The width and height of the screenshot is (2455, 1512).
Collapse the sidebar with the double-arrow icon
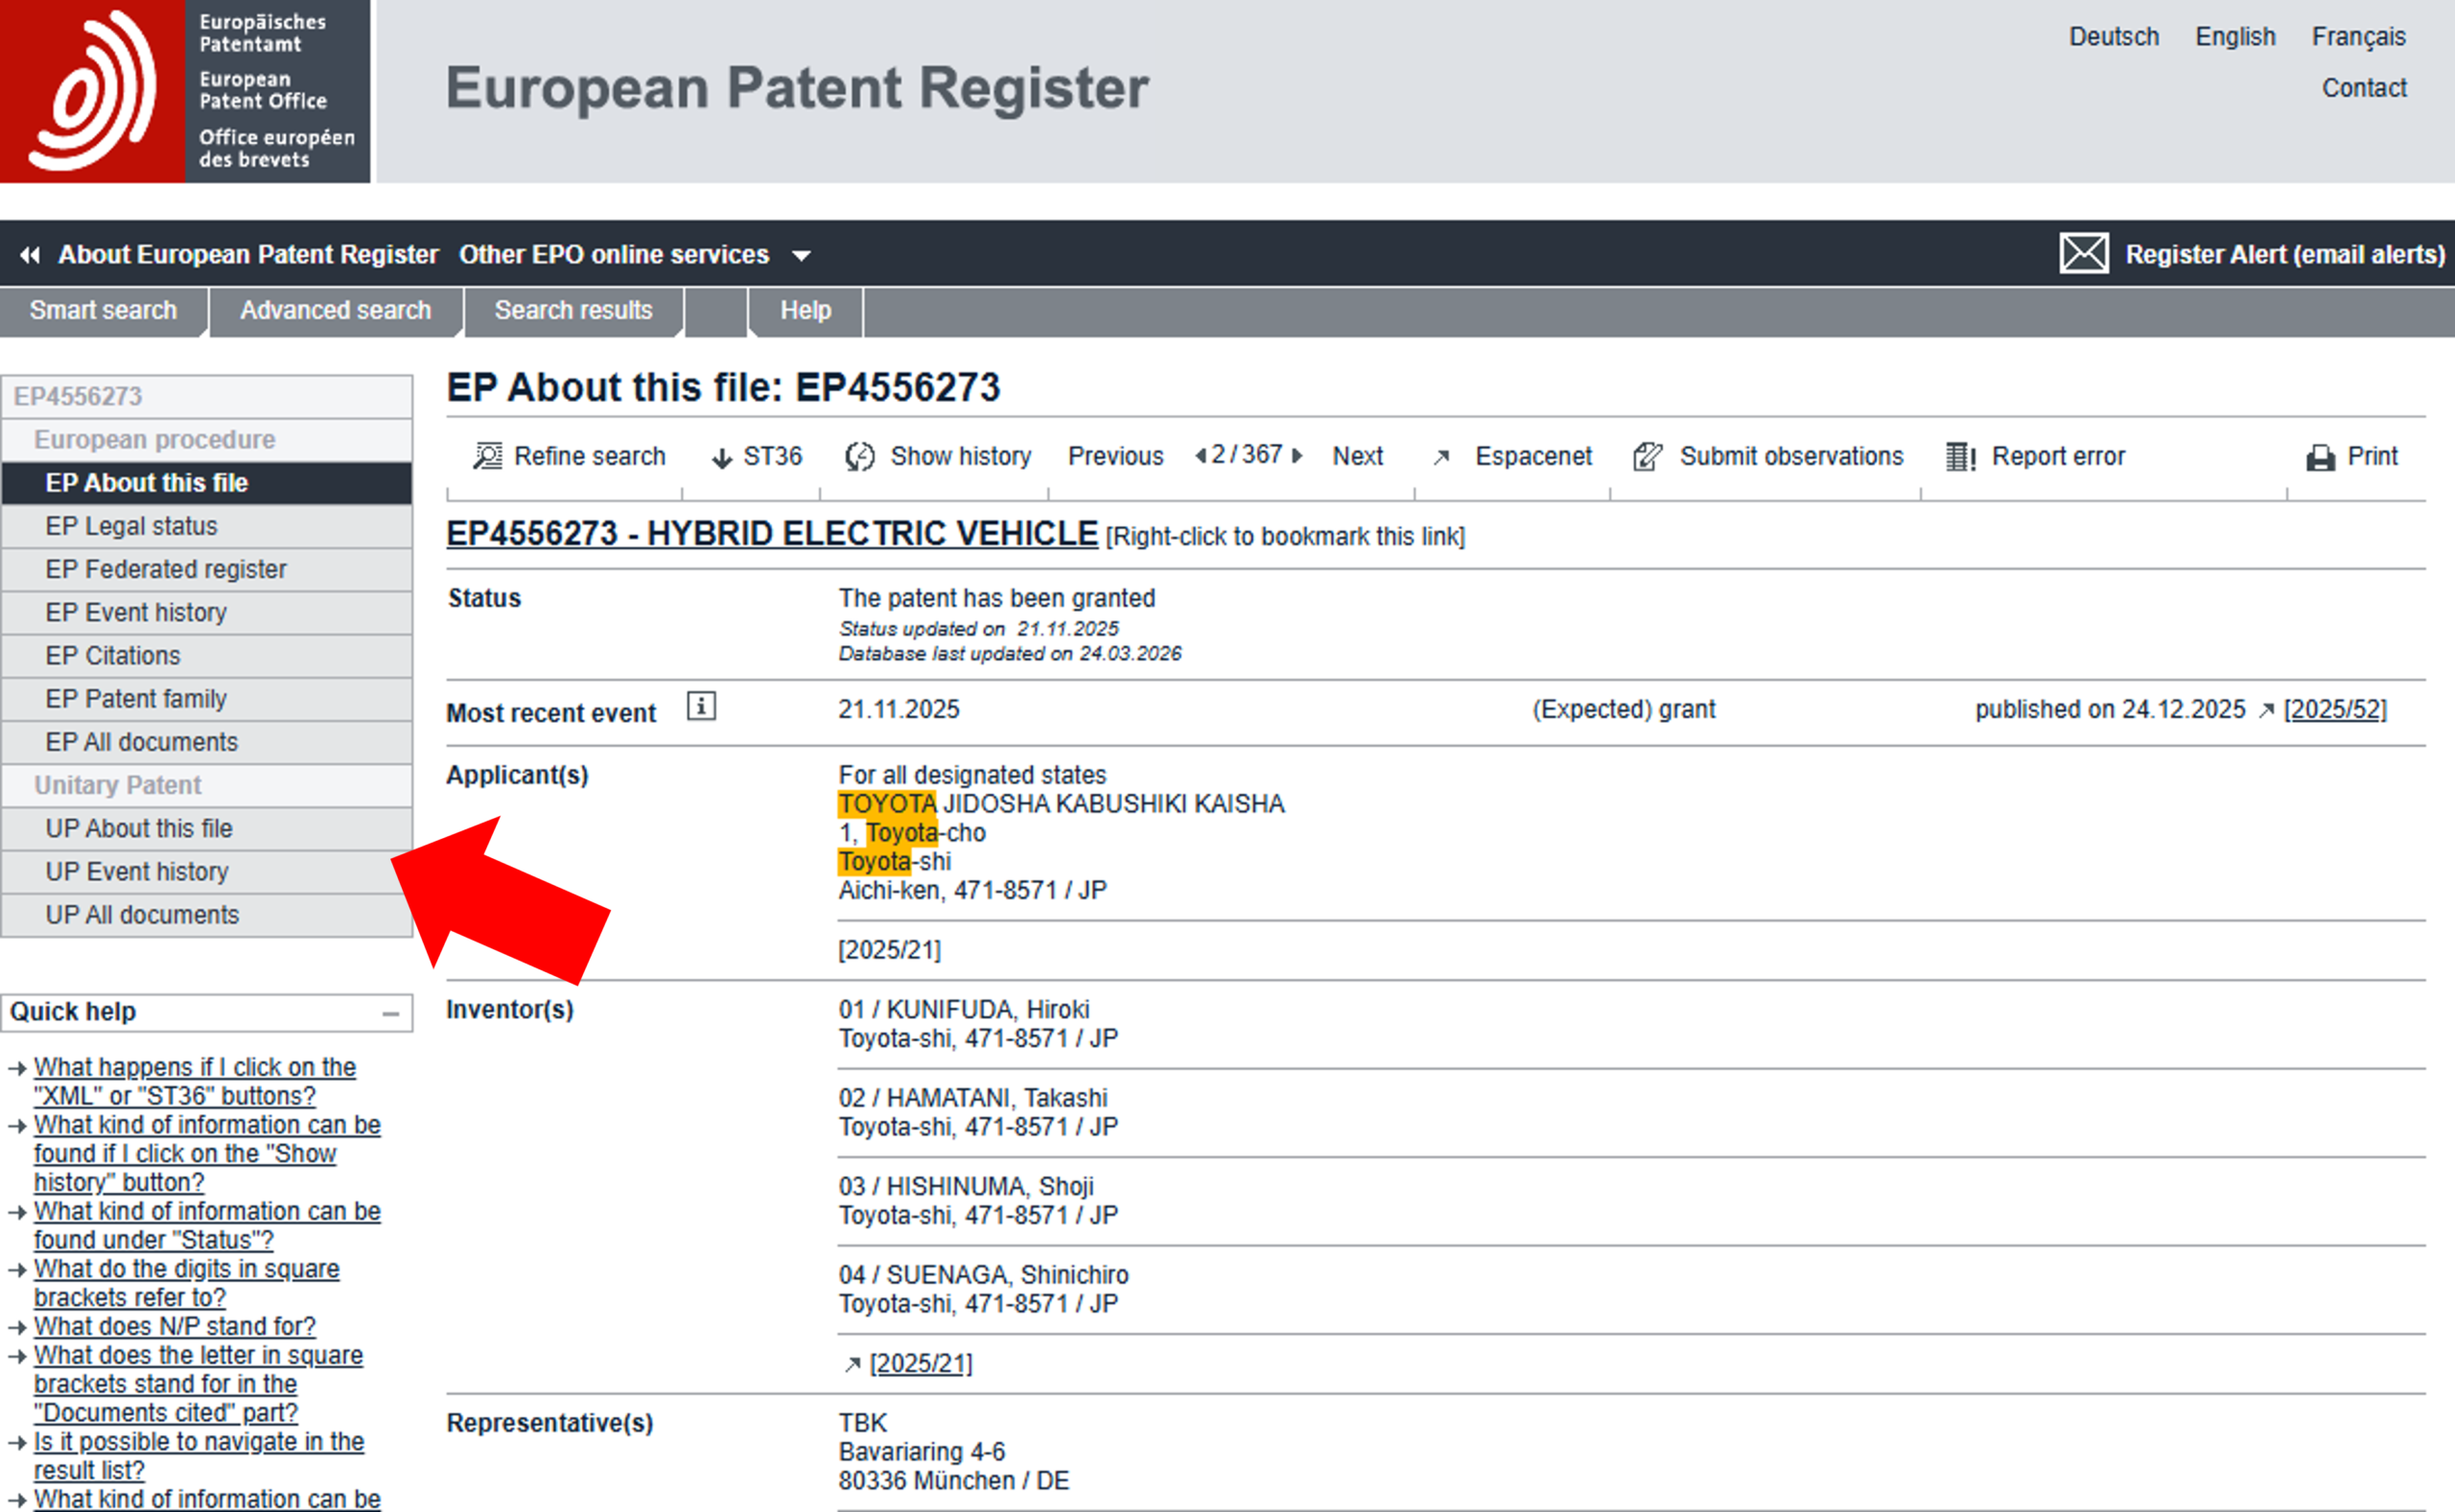[30, 256]
